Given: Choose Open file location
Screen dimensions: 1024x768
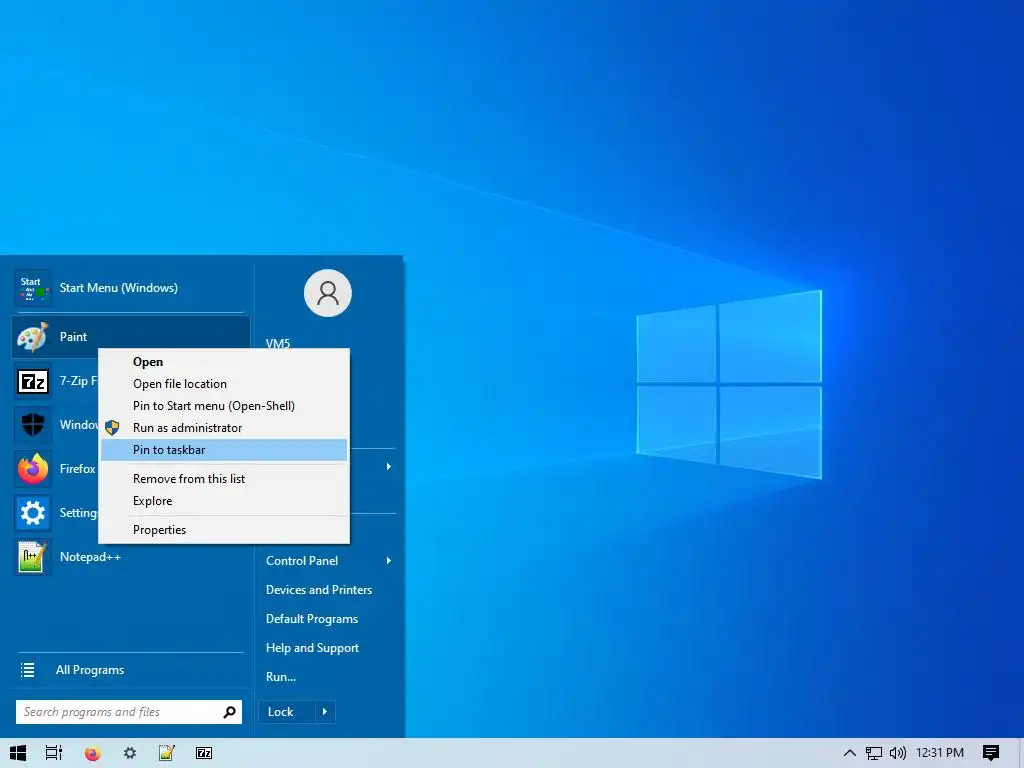Looking at the screenshot, I should (x=224, y=384).
